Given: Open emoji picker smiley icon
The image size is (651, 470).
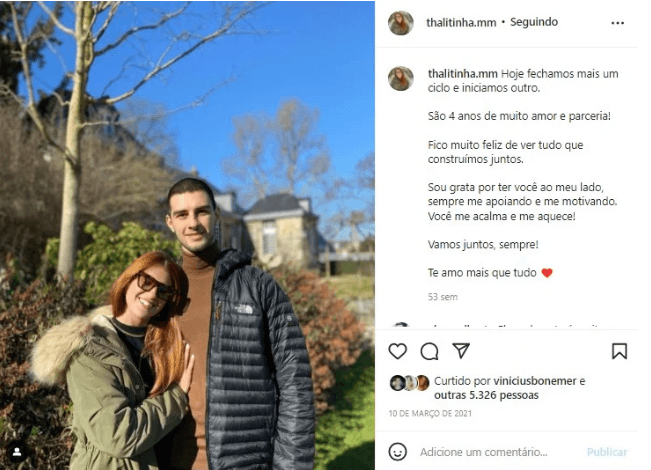Looking at the screenshot, I should coord(397,451).
